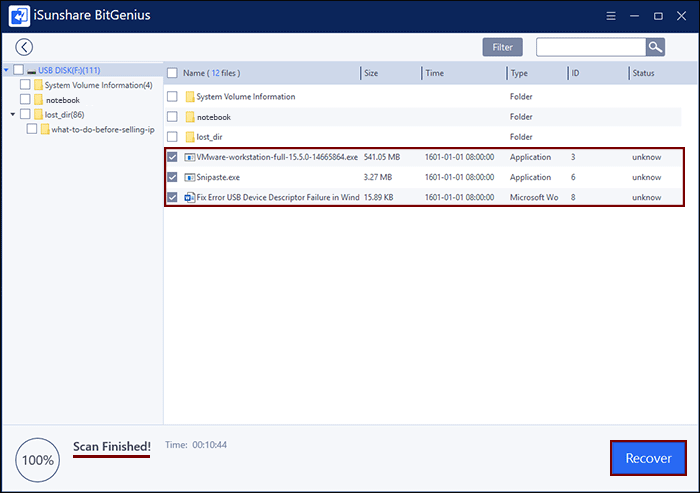Minimize the BitGenius window

point(634,16)
